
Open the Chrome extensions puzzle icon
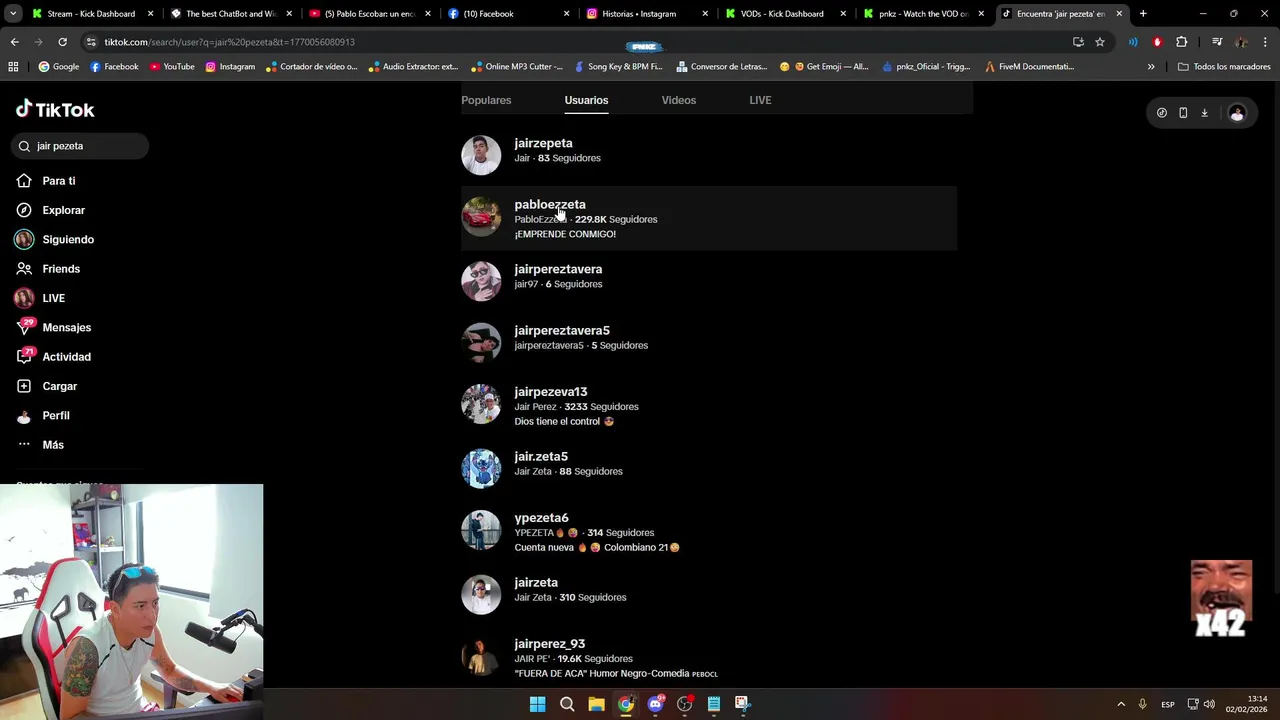[x=1181, y=42]
